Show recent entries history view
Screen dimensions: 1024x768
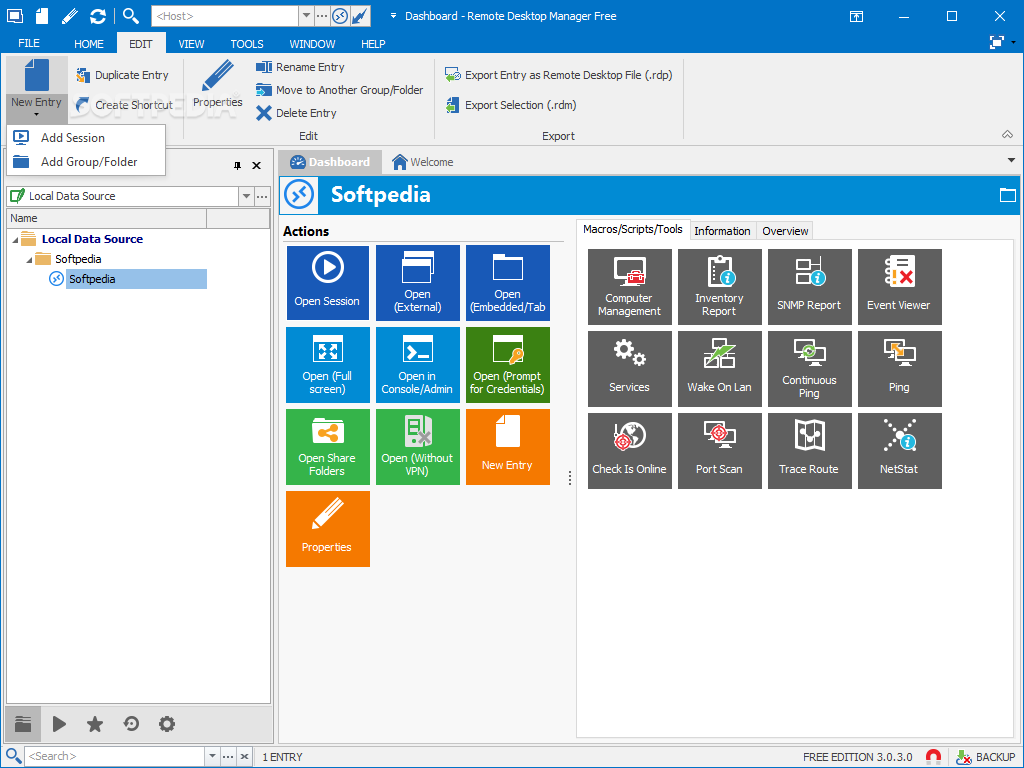pyautogui.click(x=131, y=724)
